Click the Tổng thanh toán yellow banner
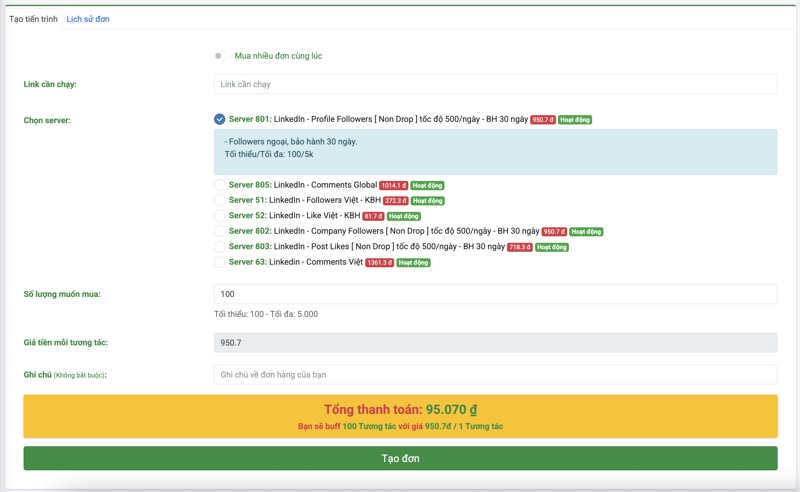Screen dimensions: 800x492 [400, 416]
